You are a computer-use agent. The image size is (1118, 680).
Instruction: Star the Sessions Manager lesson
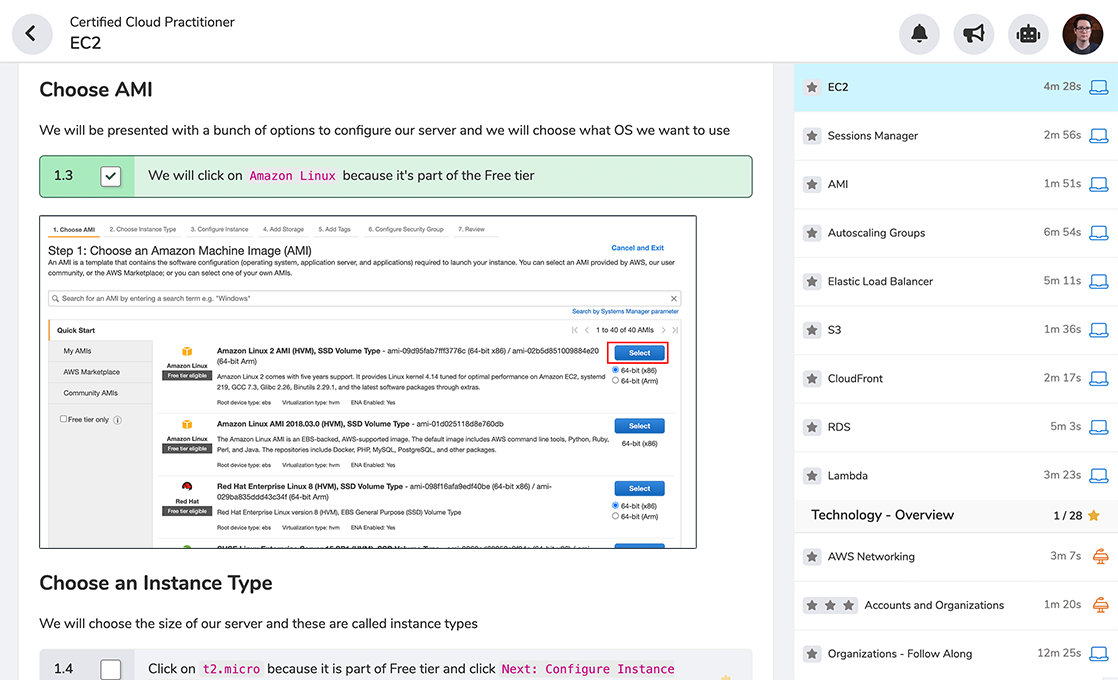(x=811, y=135)
